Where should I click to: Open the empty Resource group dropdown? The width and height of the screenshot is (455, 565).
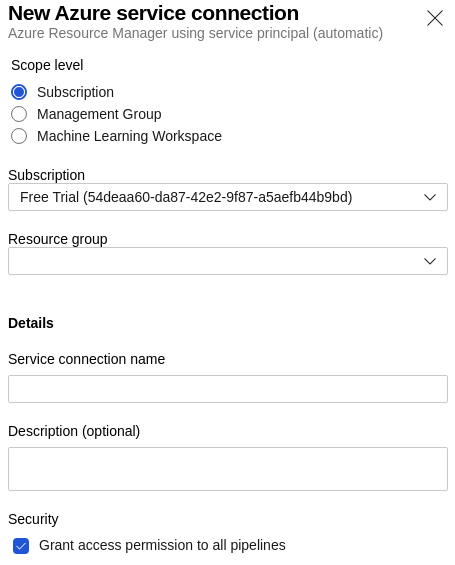click(x=228, y=261)
